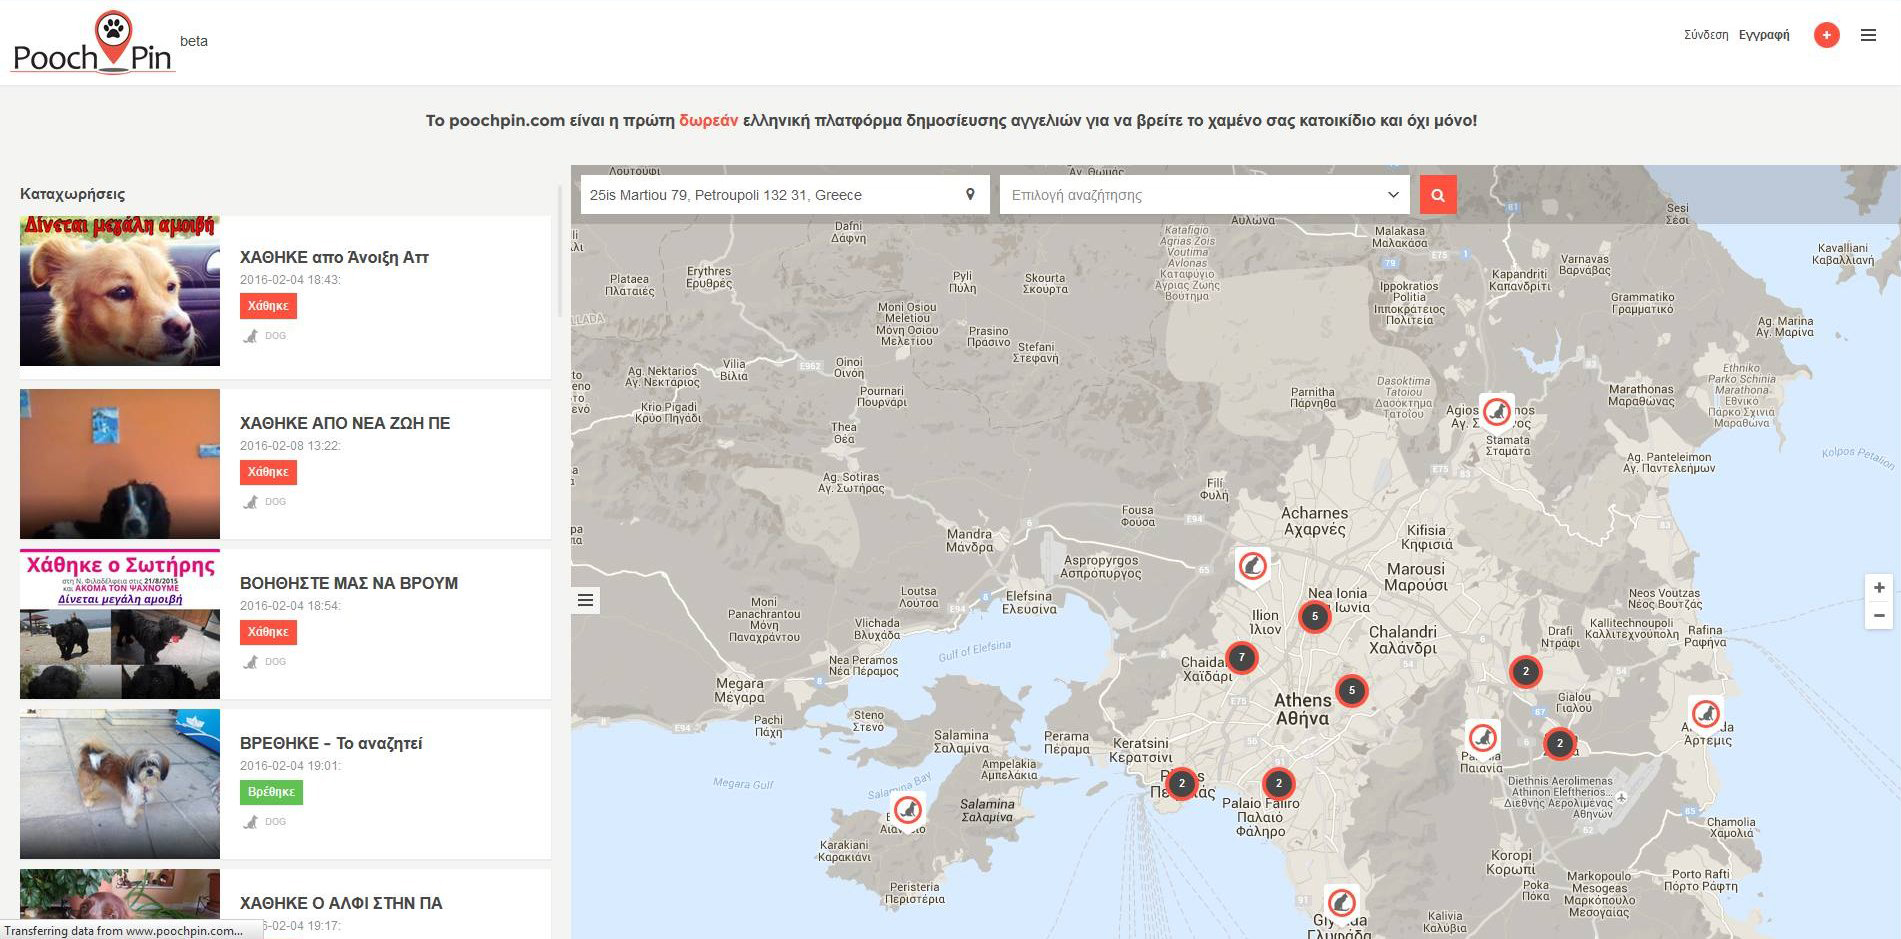The height and width of the screenshot is (939, 1901).
Task: Click dog pin marker near Ilion
Action: tap(1252, 567)
